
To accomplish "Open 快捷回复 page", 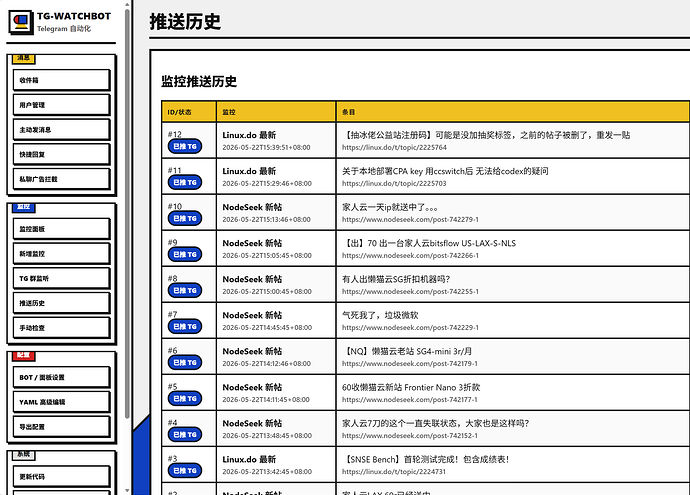I will tap(61, 154).
